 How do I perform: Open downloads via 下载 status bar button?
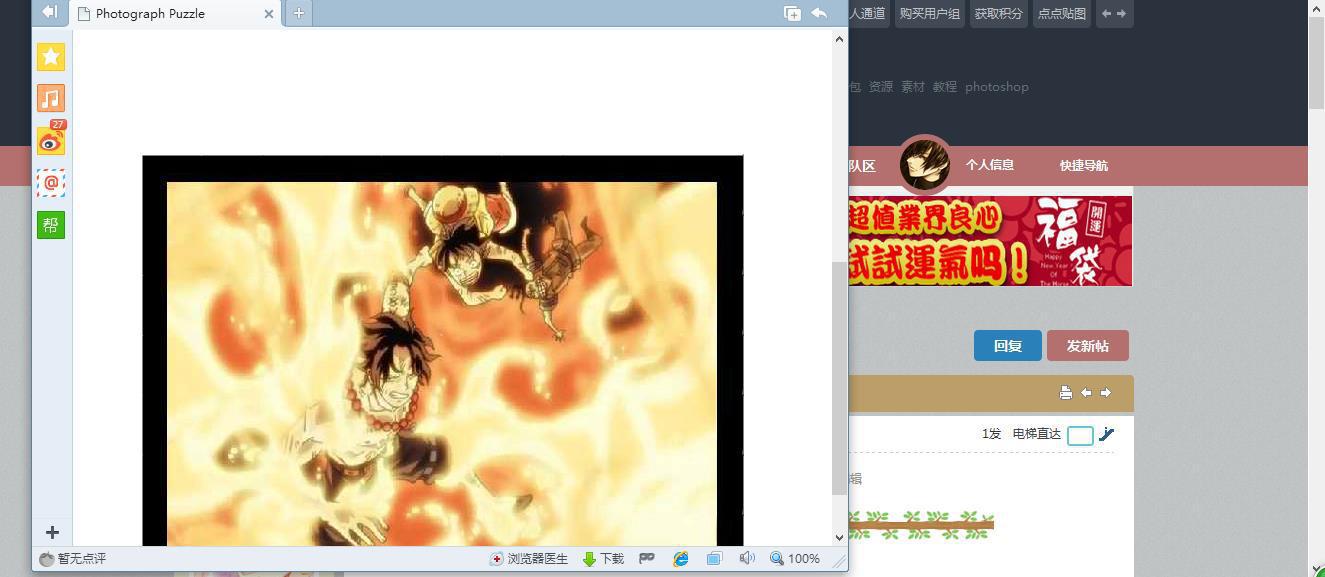(603, 559)
